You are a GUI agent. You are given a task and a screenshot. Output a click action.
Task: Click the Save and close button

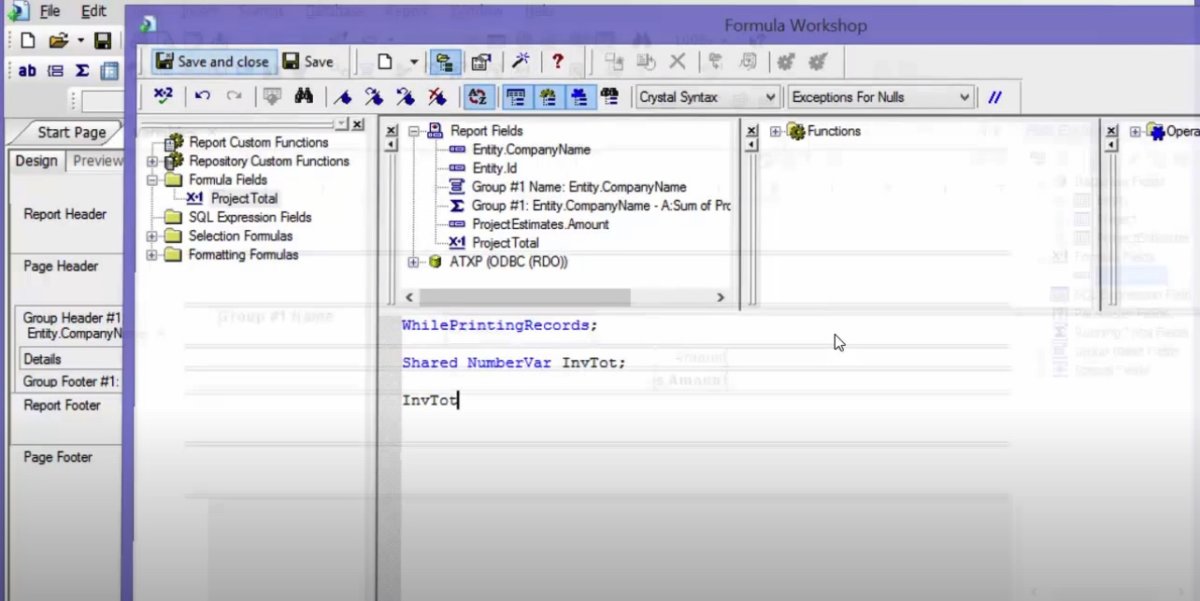(212, 62)
